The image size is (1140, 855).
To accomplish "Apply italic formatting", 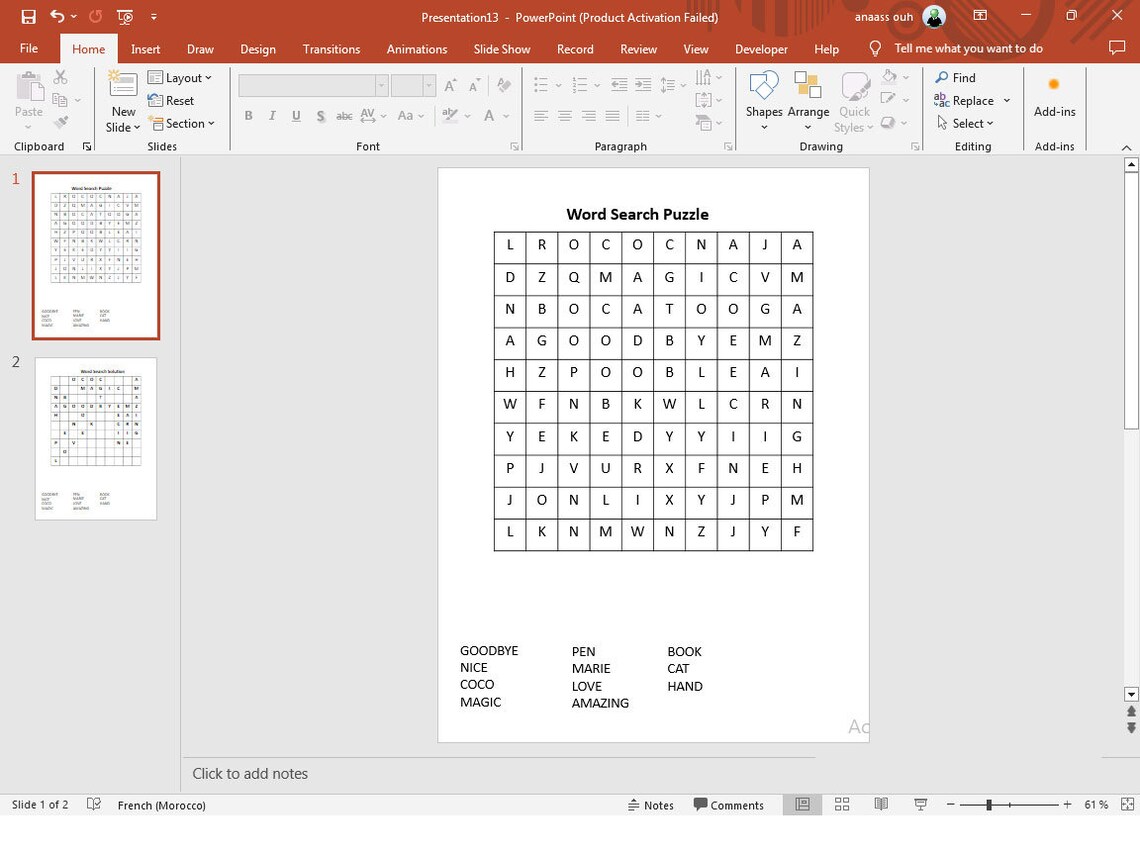I will [x=271, y=115].
